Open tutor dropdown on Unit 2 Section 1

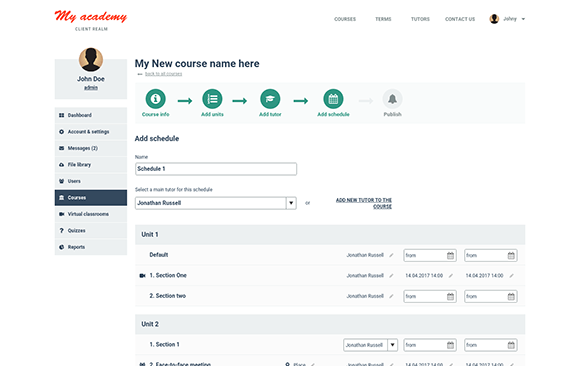[370, 345]
